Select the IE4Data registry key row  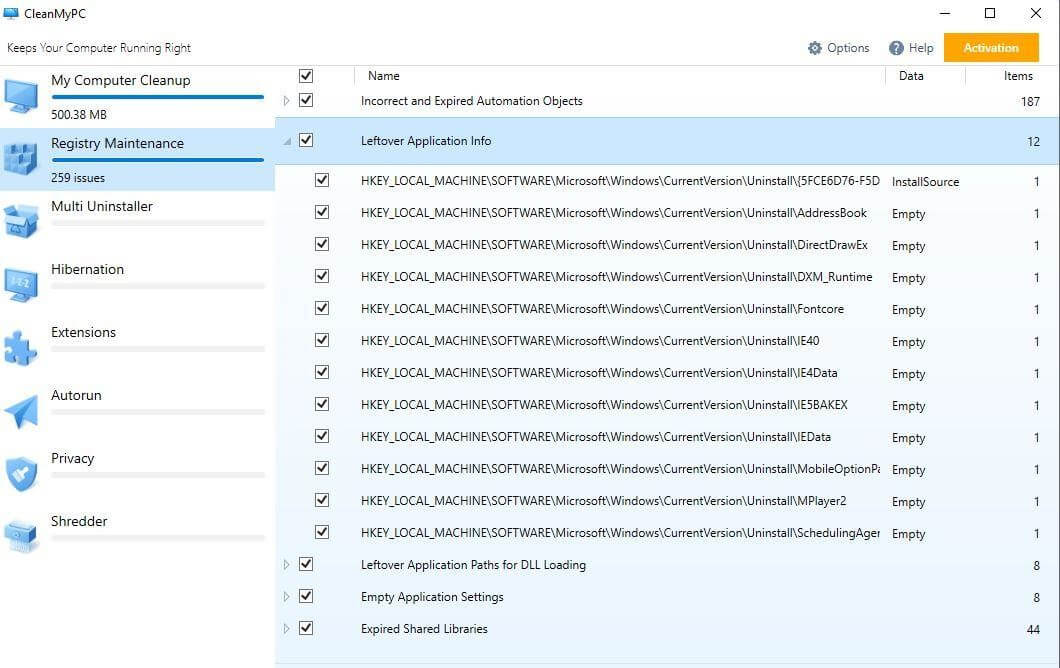click(667, 373)
